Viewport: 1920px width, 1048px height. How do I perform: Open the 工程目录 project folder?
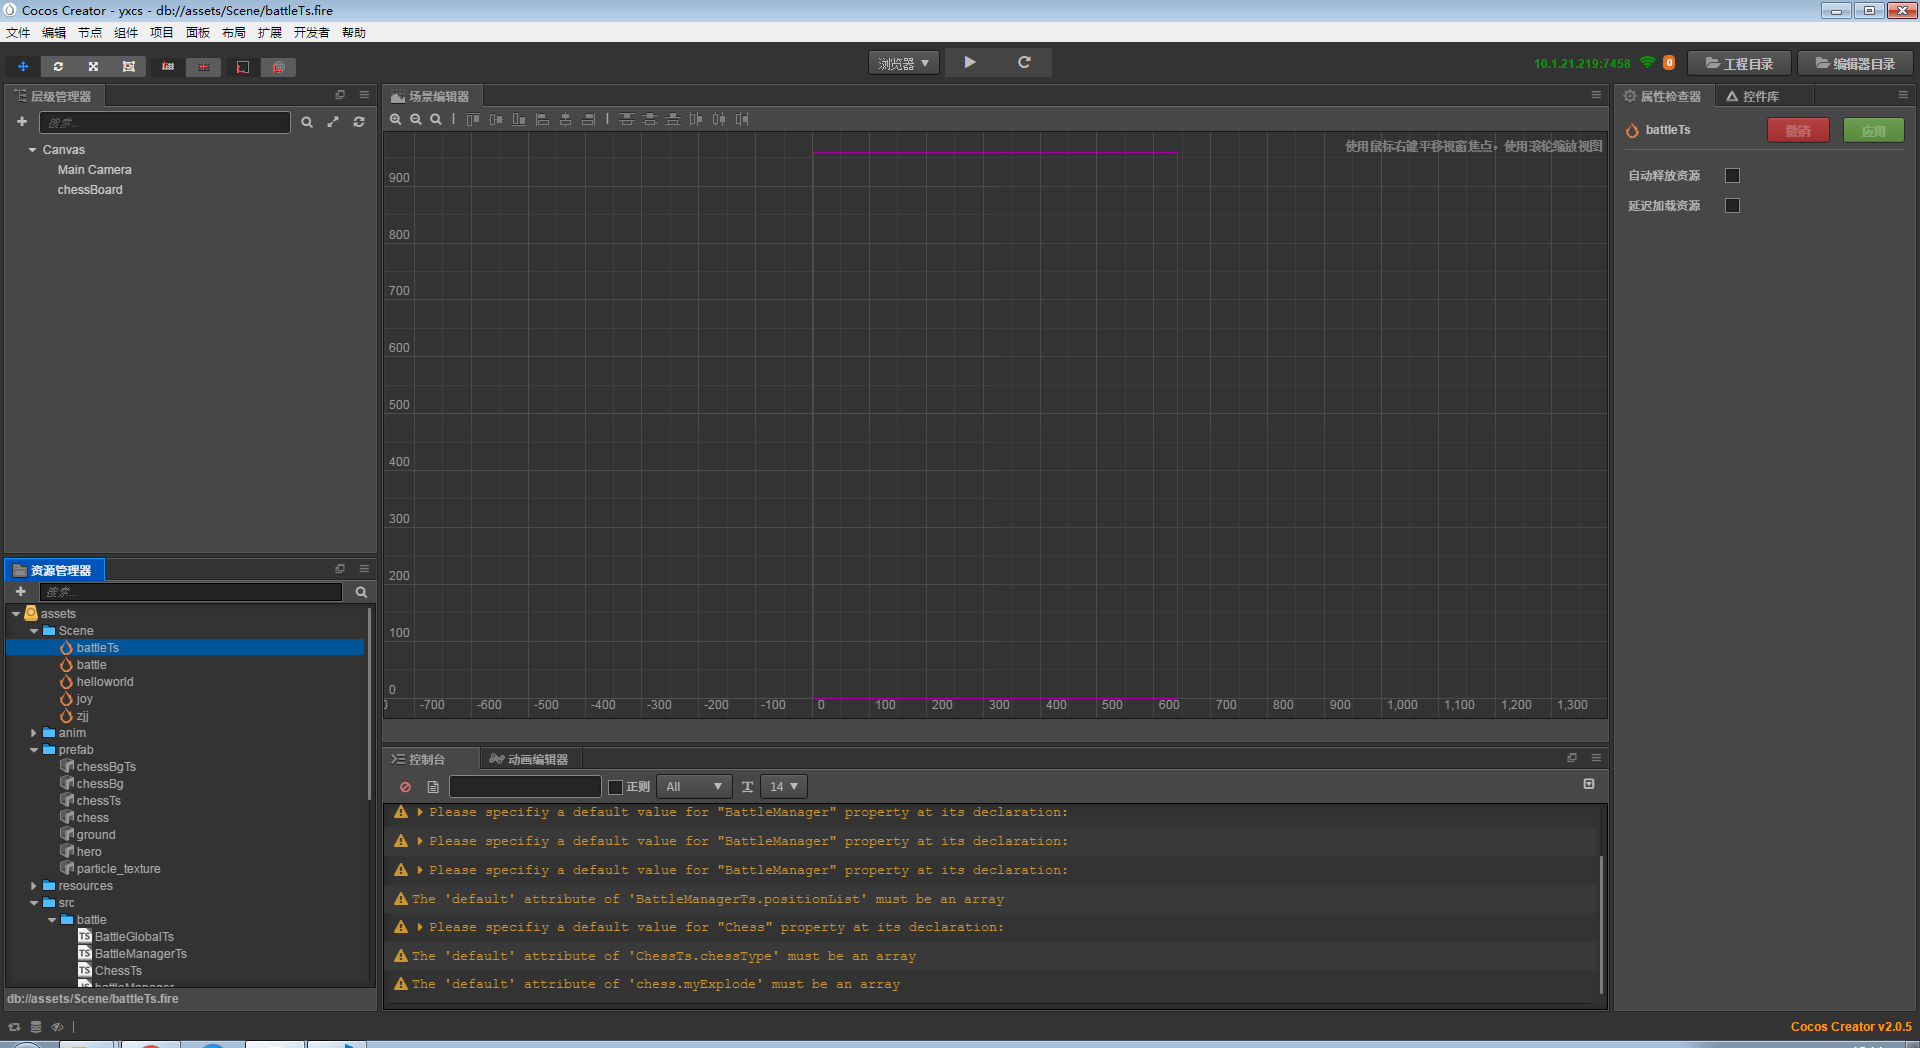1739,63
